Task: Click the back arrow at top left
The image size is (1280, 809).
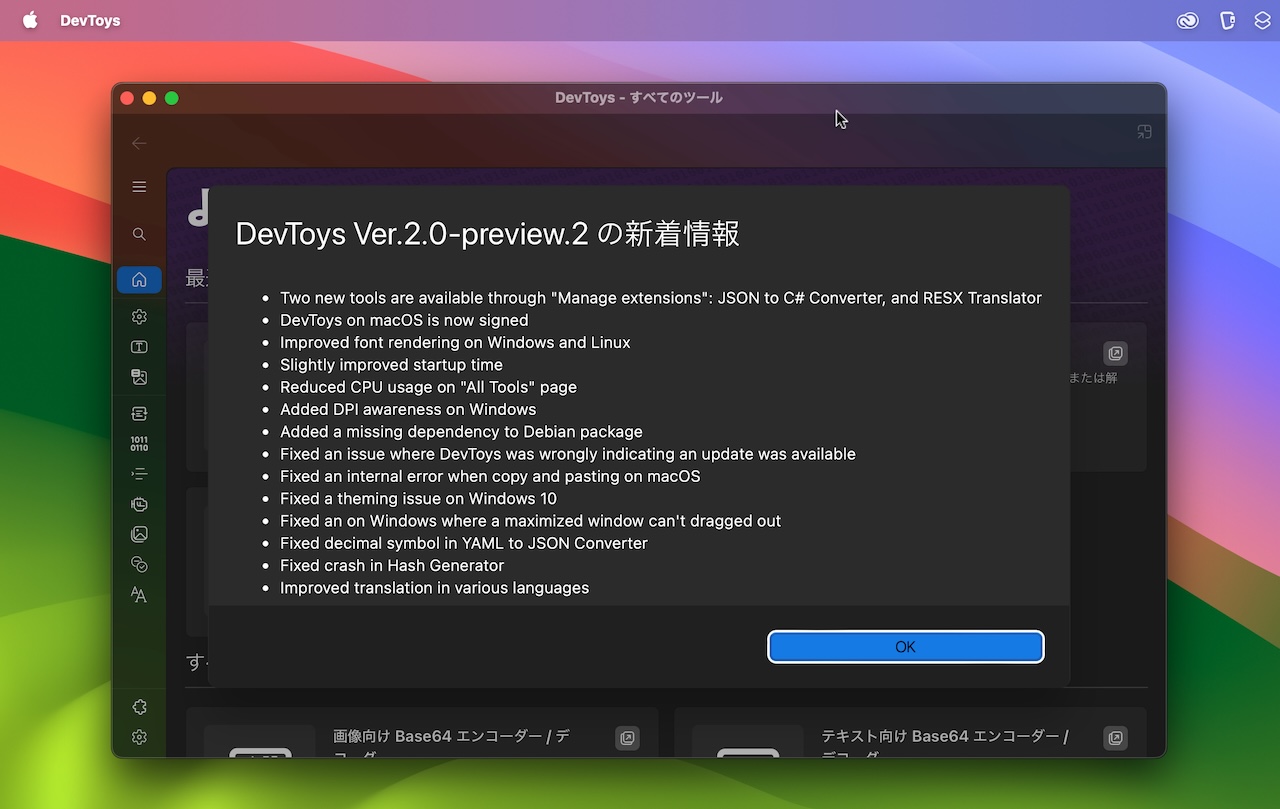Action: (139, 143)
